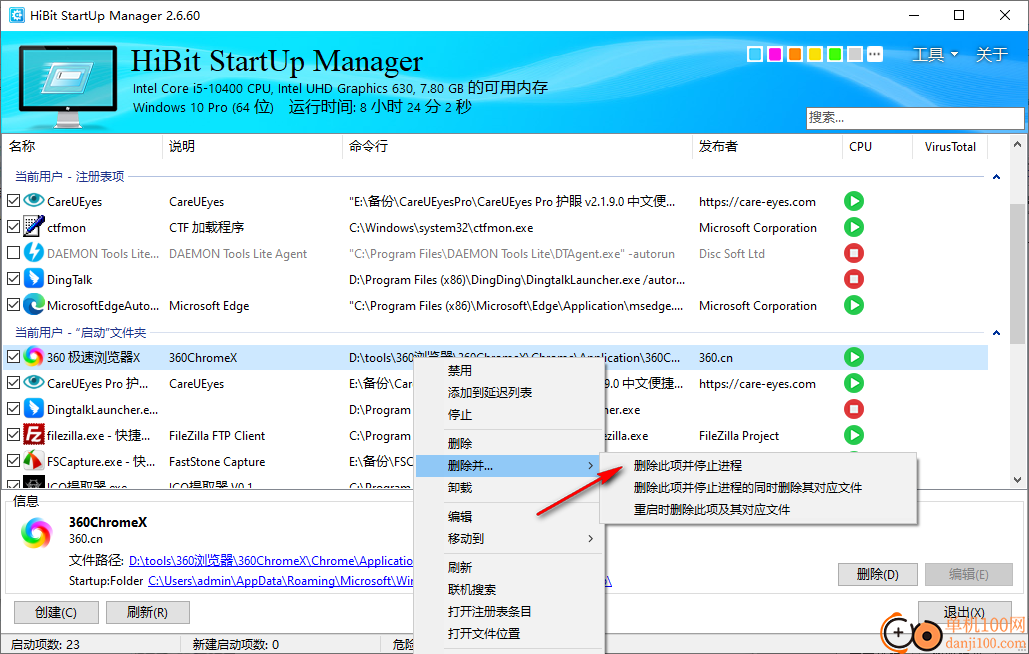
Task: Click the CareUEyes eye icon in registry section
Action: click(34, 201)
